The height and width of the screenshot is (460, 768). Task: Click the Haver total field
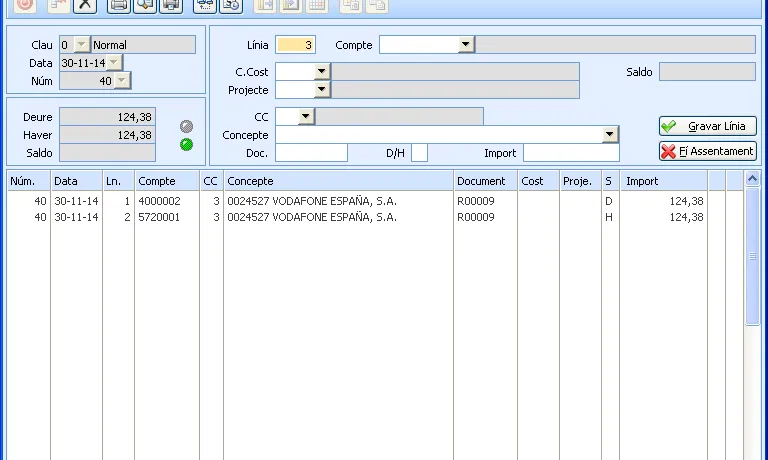pos(107,135)
